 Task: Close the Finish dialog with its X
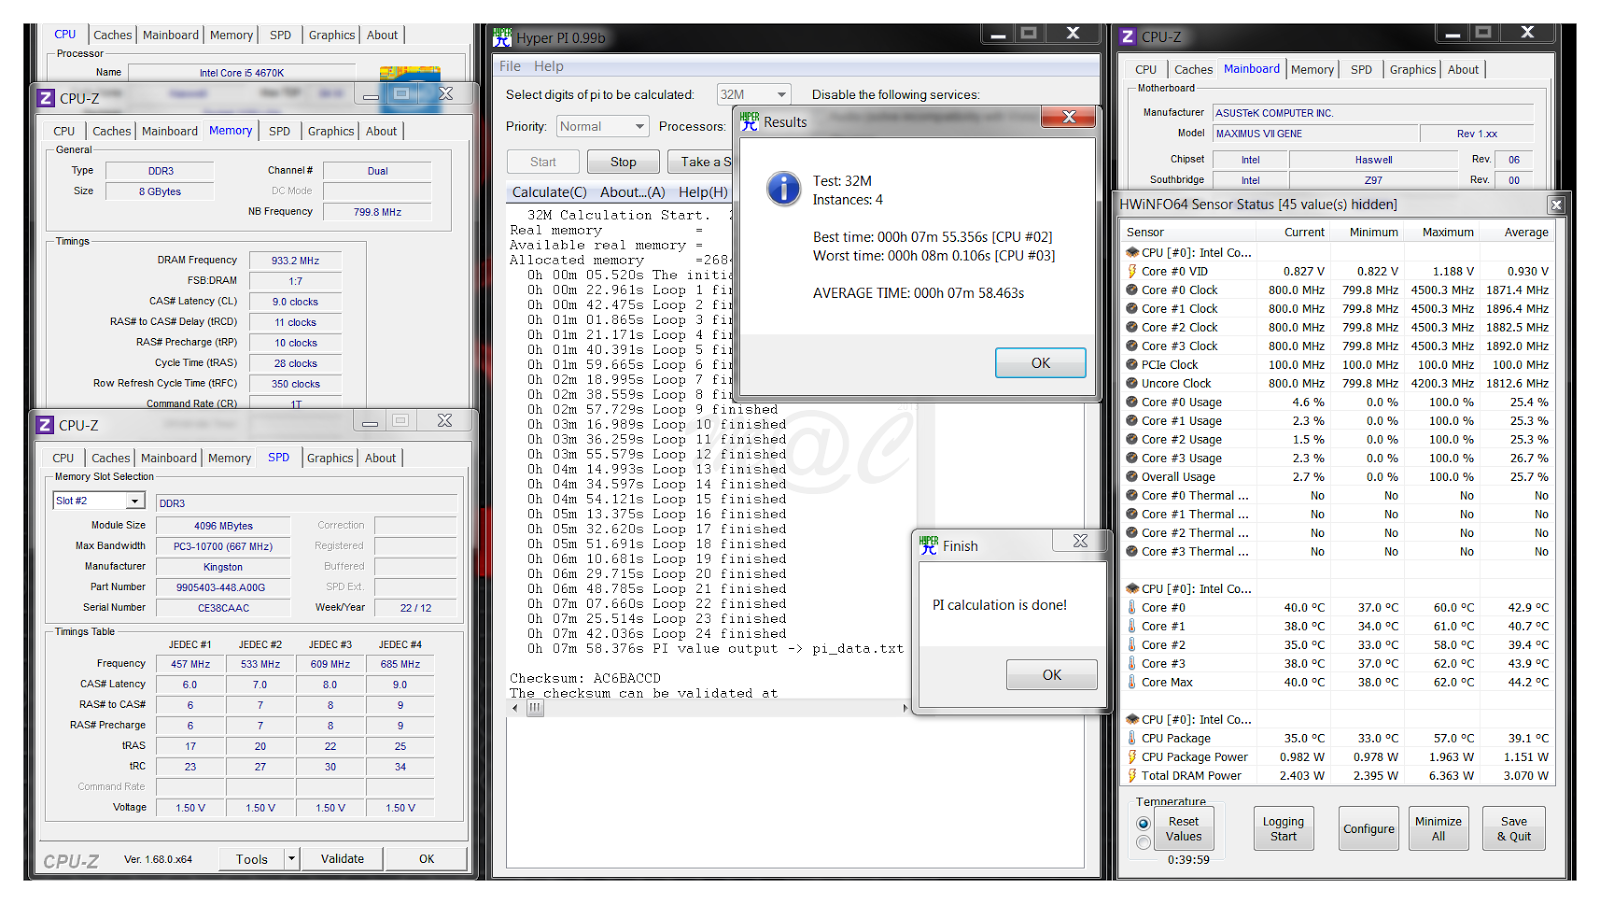(x=1081, y=541)
